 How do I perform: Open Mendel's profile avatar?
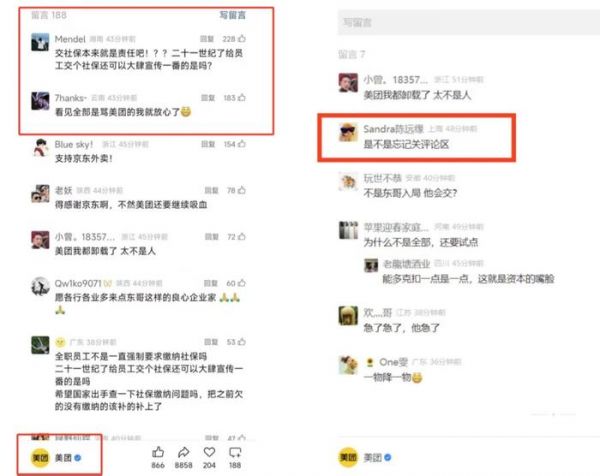pyautogui.click(x=40, y=42)
